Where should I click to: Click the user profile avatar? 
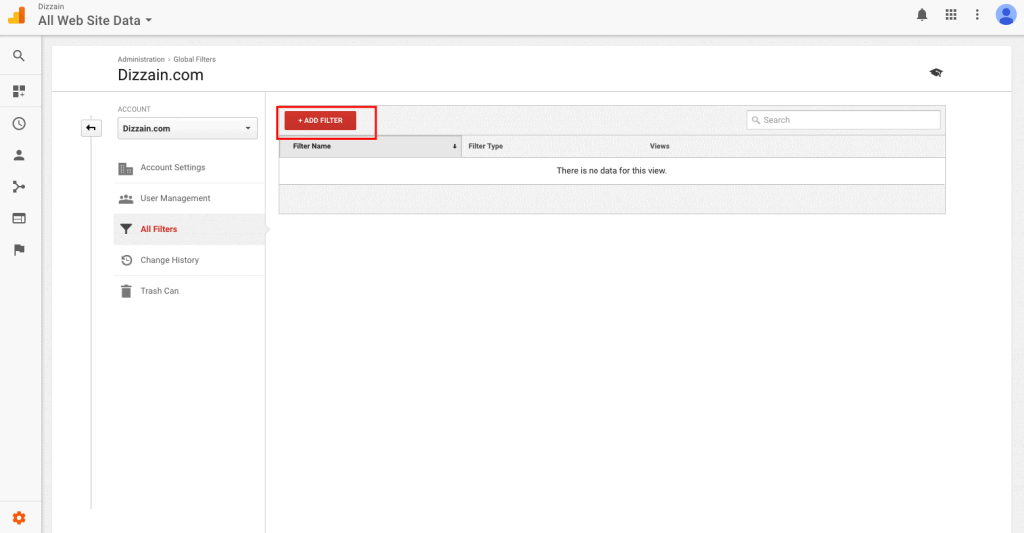(x=1005, y=15)
